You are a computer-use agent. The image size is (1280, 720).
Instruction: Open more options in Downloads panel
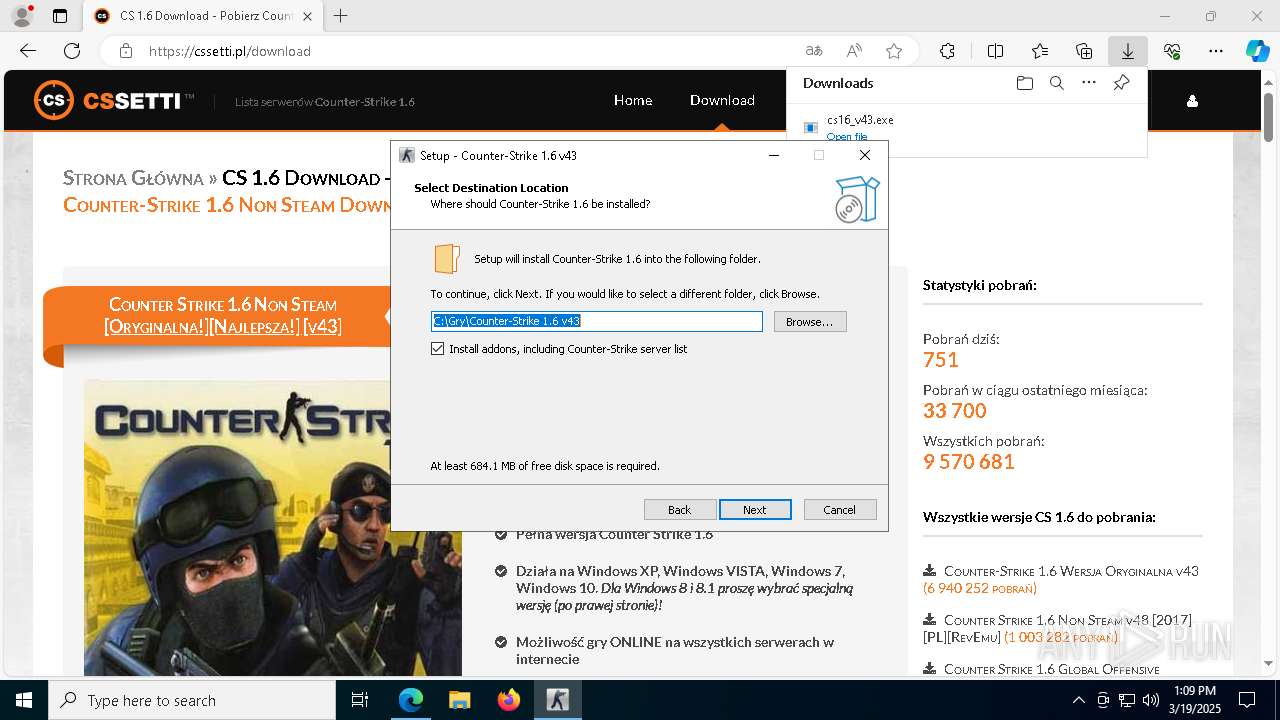click(1089, 83)
